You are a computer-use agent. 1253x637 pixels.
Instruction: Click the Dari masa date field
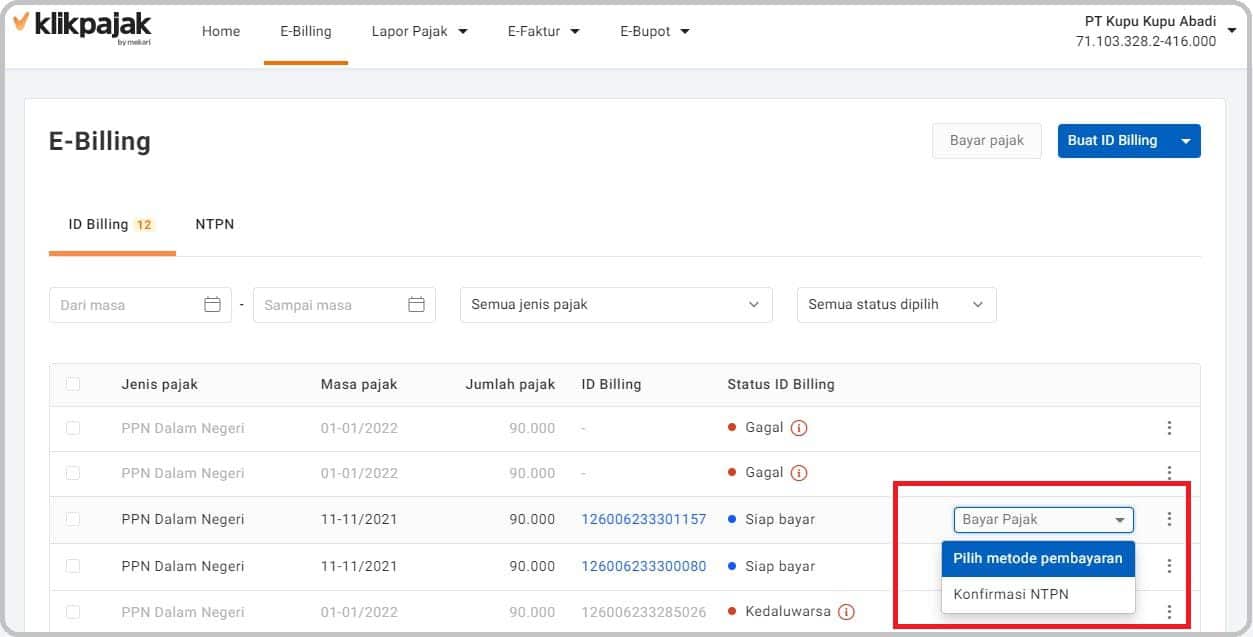[x=140, y=305]
